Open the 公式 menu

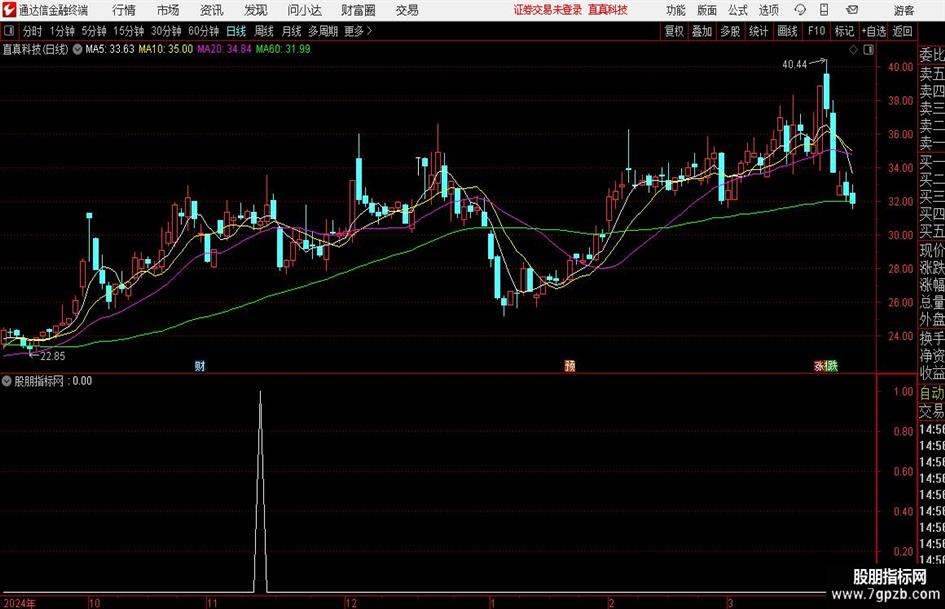click(x=738, y=10)
